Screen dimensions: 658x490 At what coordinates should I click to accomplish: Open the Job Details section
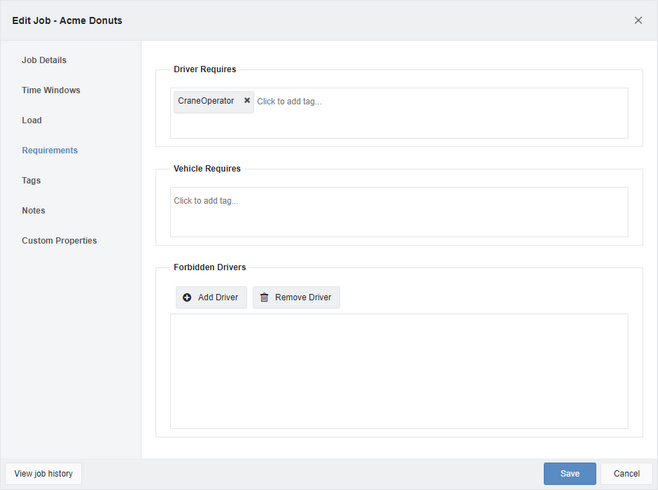[x=44, y=60]
